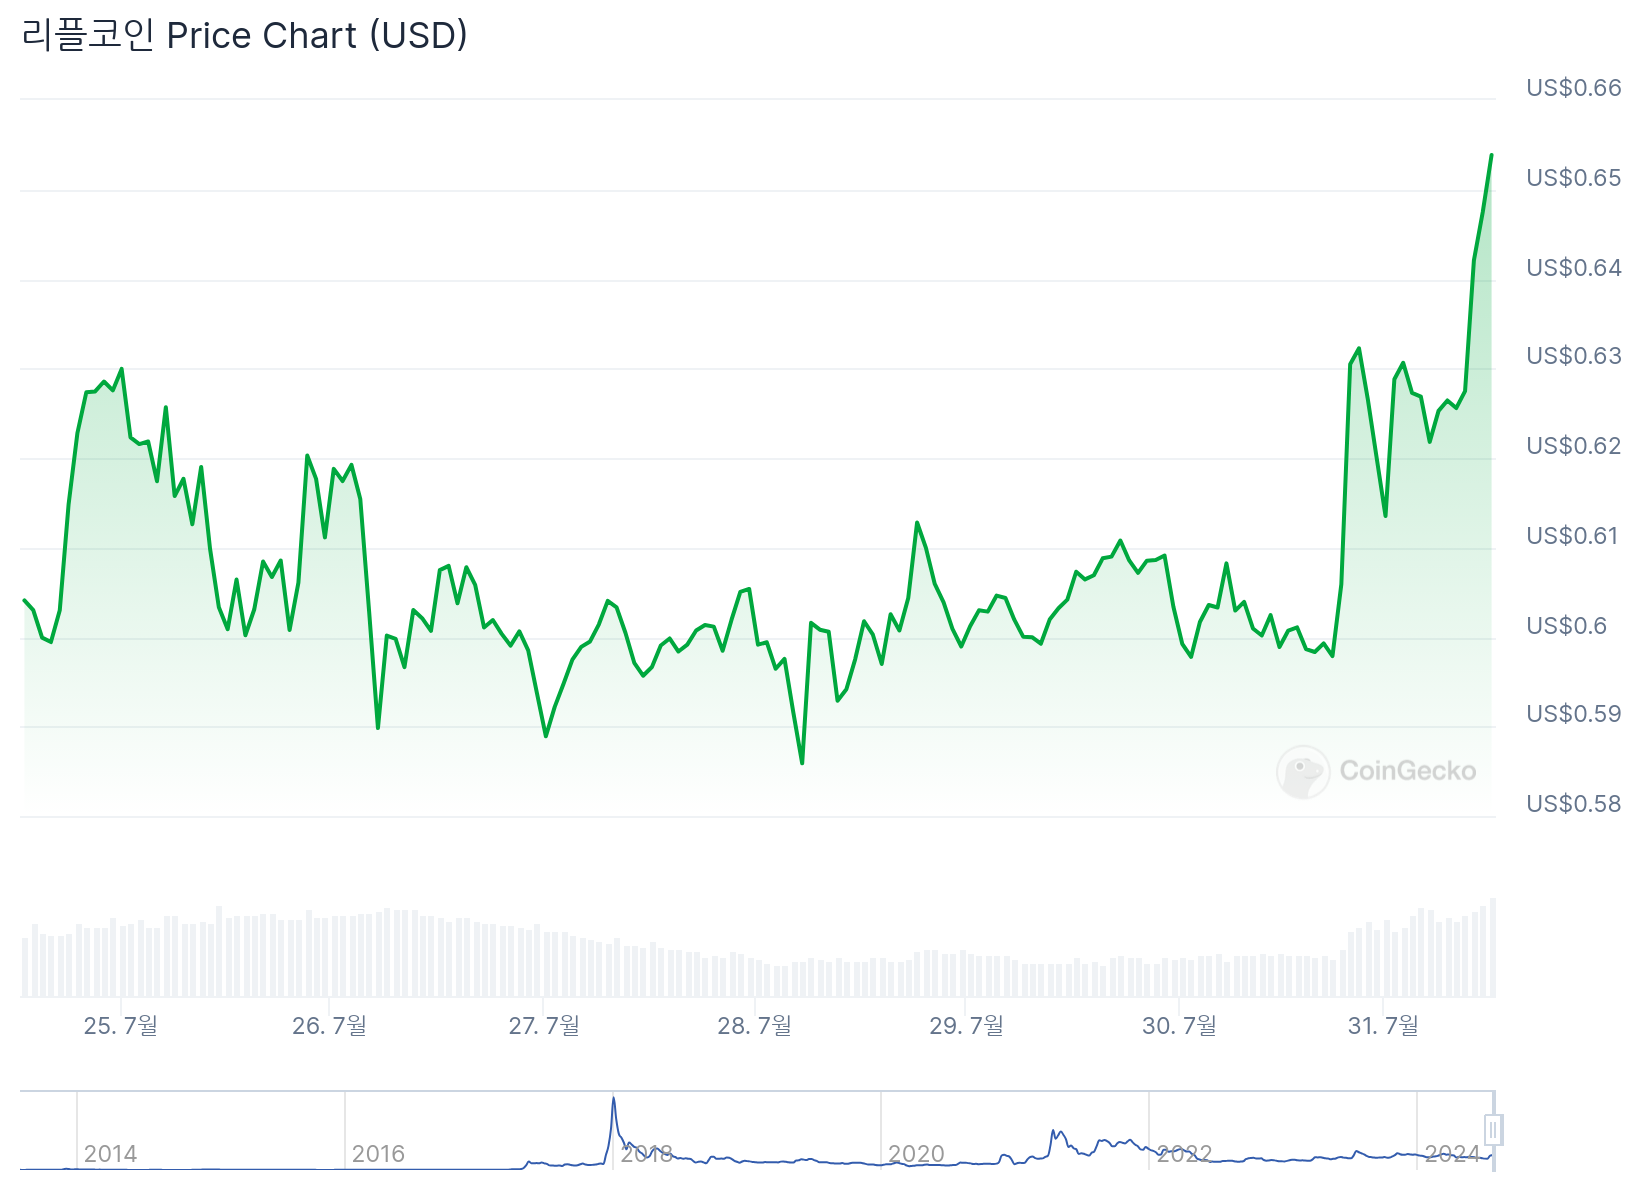The height and width of the screenshot is (1200, 1644).
Task: Click the US$0.66 price axis label
Action: 1573,88
